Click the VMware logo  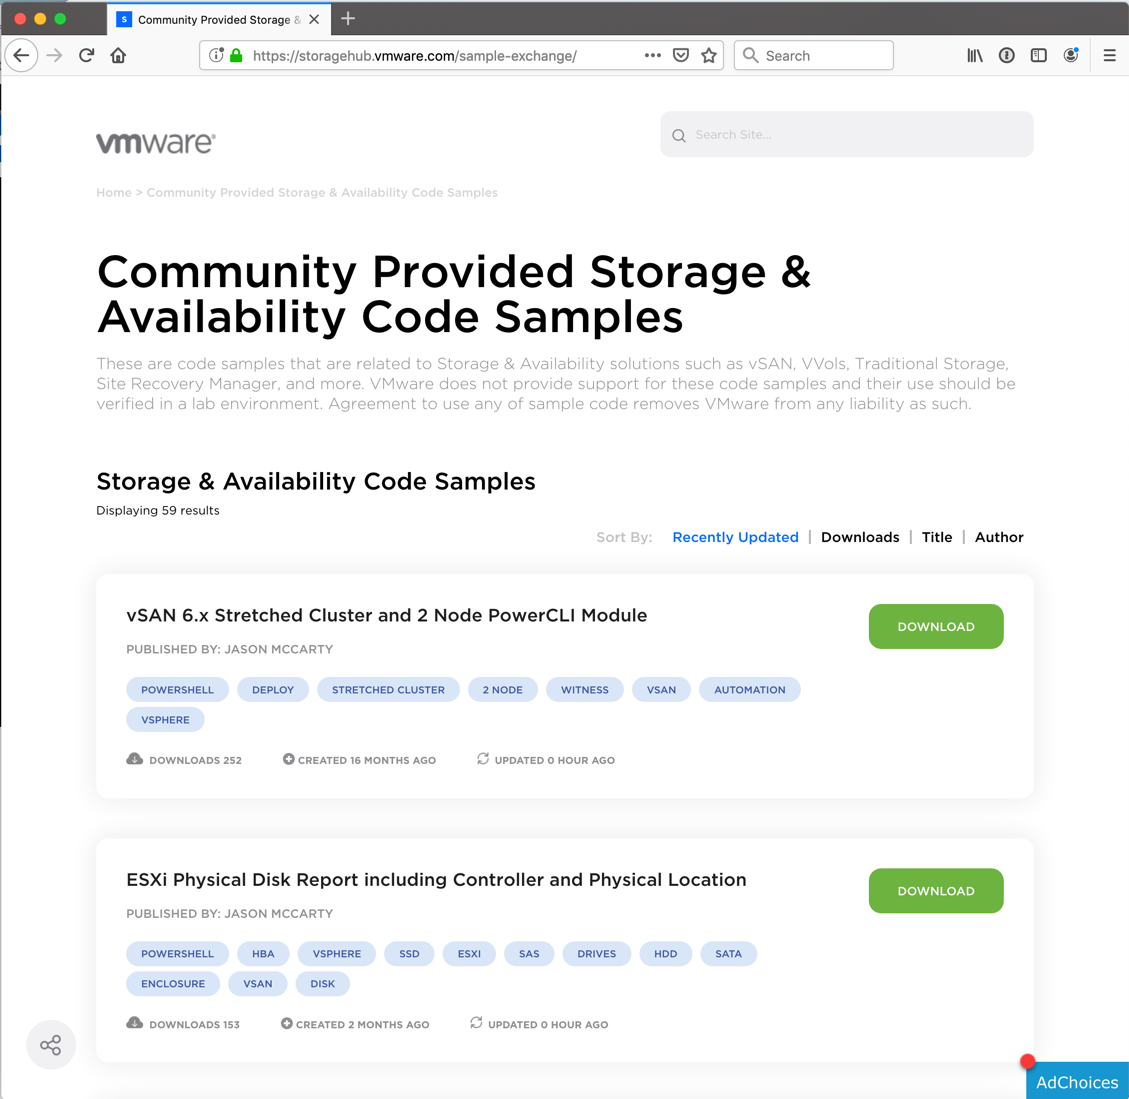156,143
